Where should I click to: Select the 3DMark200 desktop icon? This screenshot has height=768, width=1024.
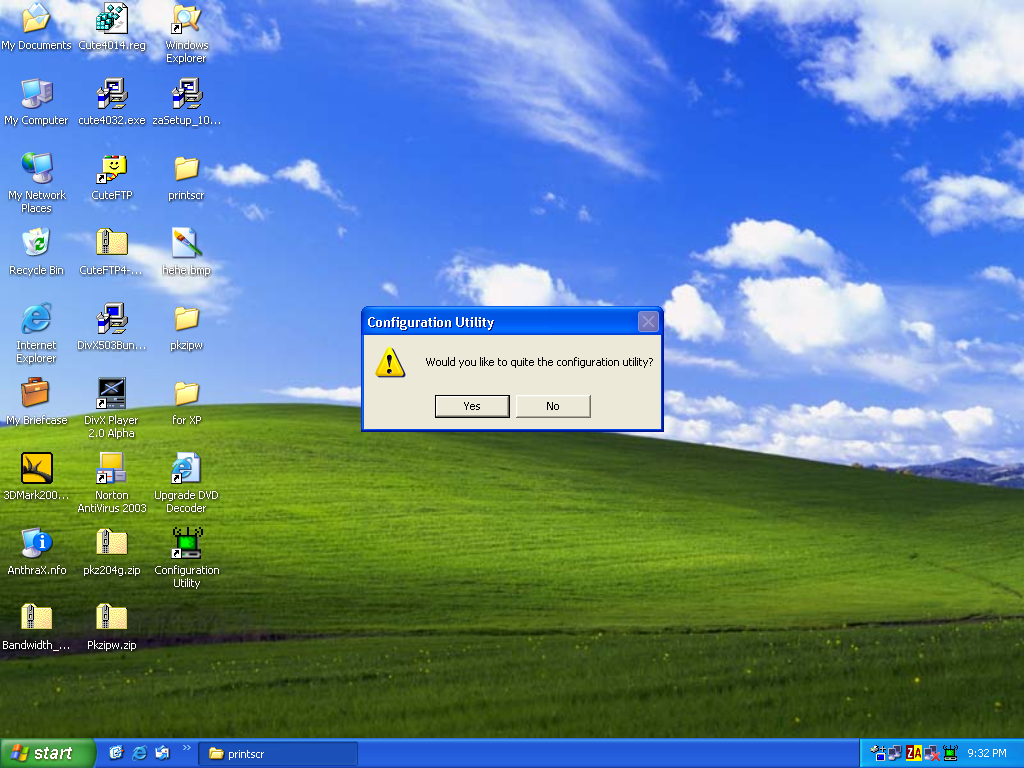37,477
